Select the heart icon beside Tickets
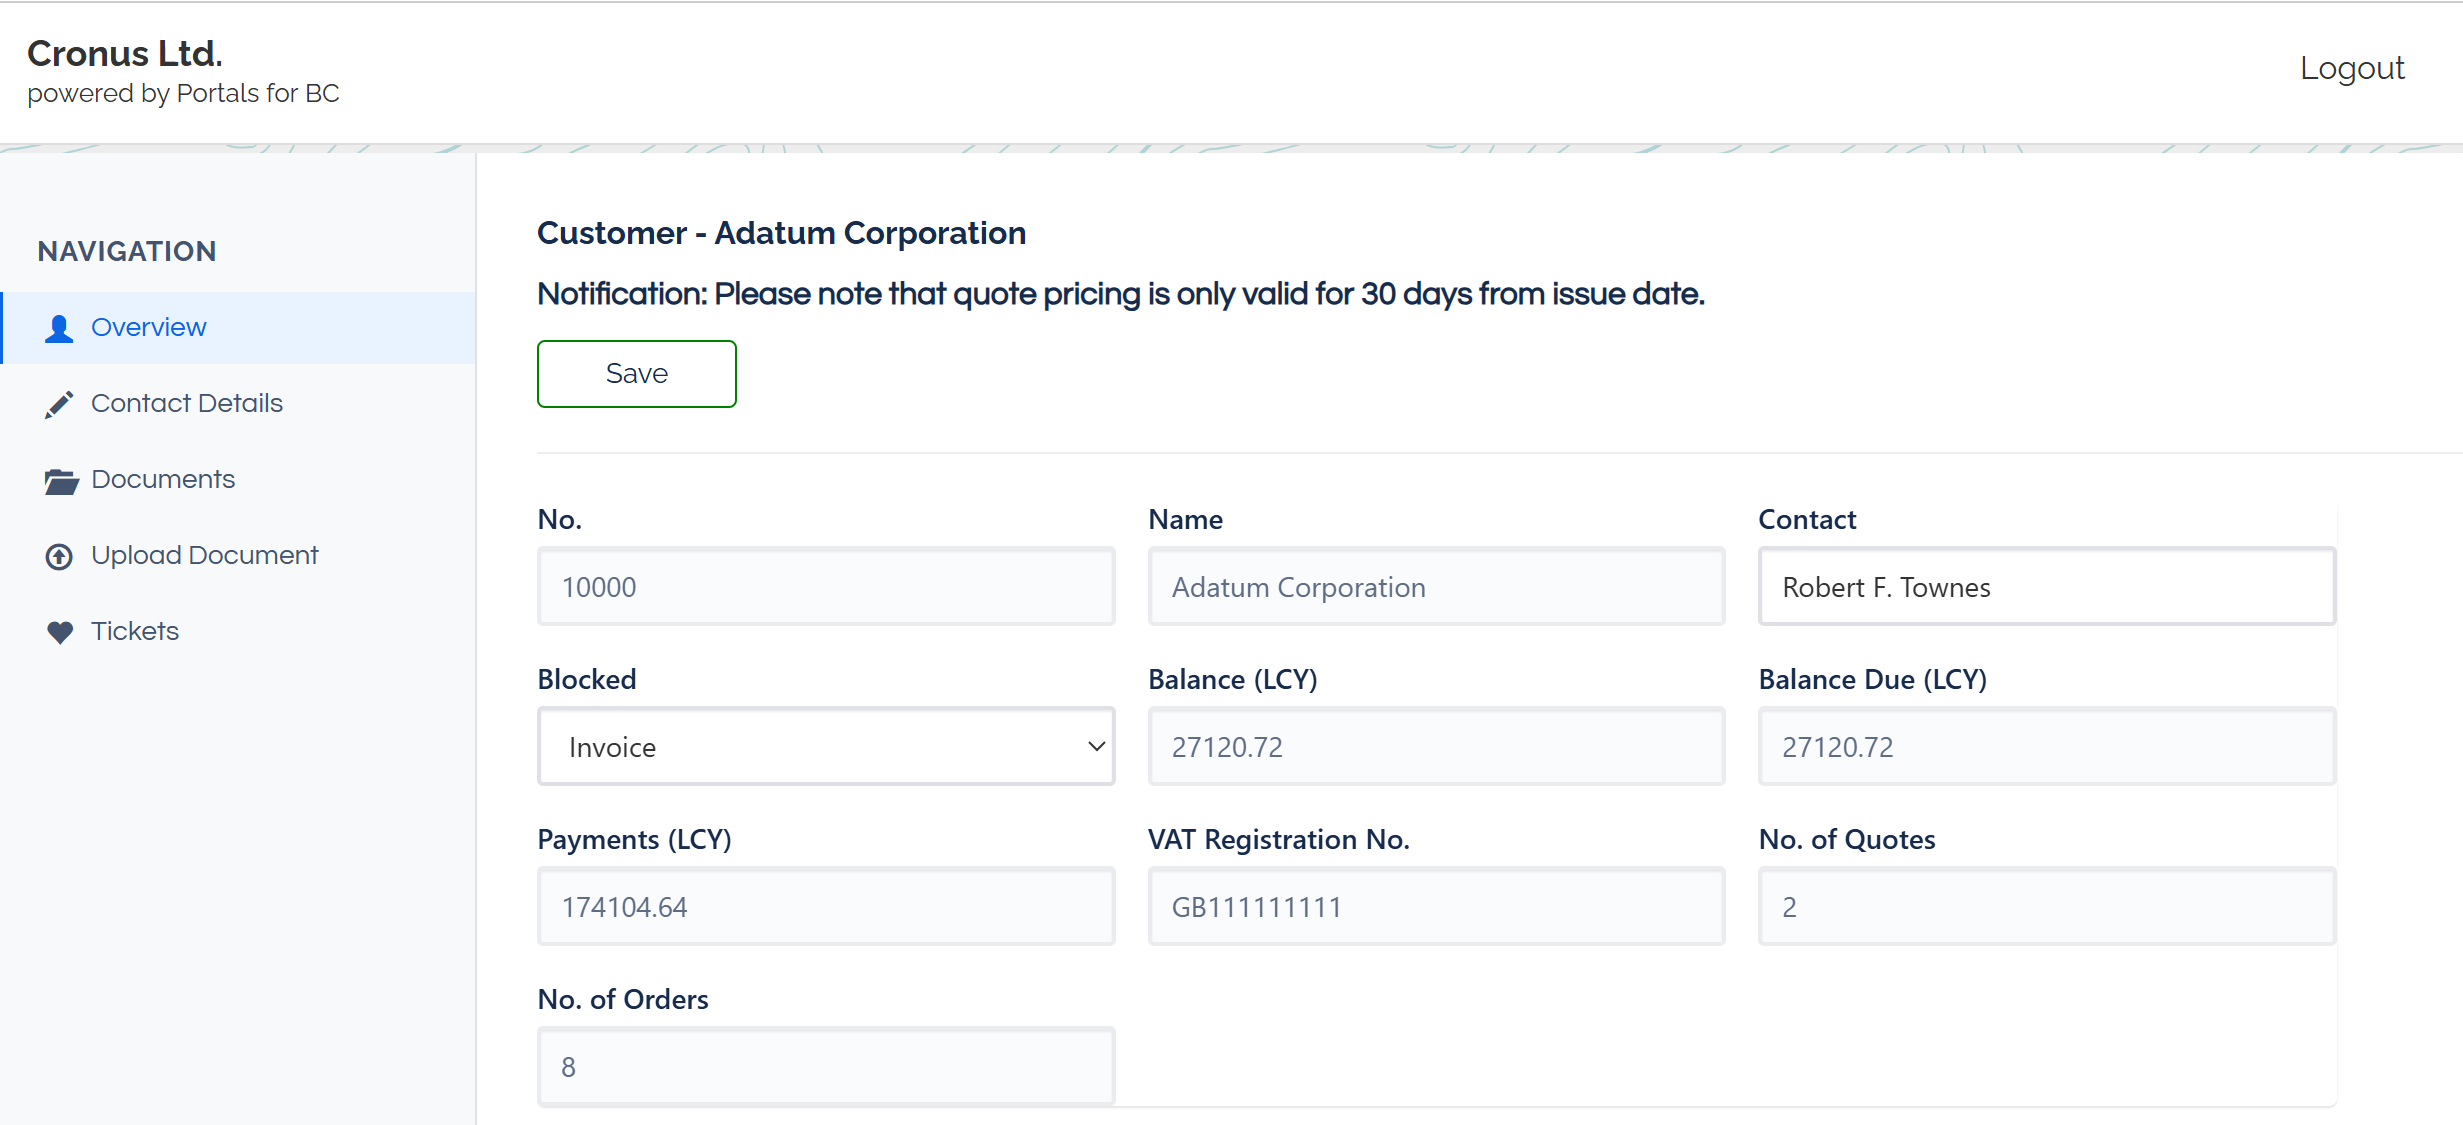 click(59, 631)
